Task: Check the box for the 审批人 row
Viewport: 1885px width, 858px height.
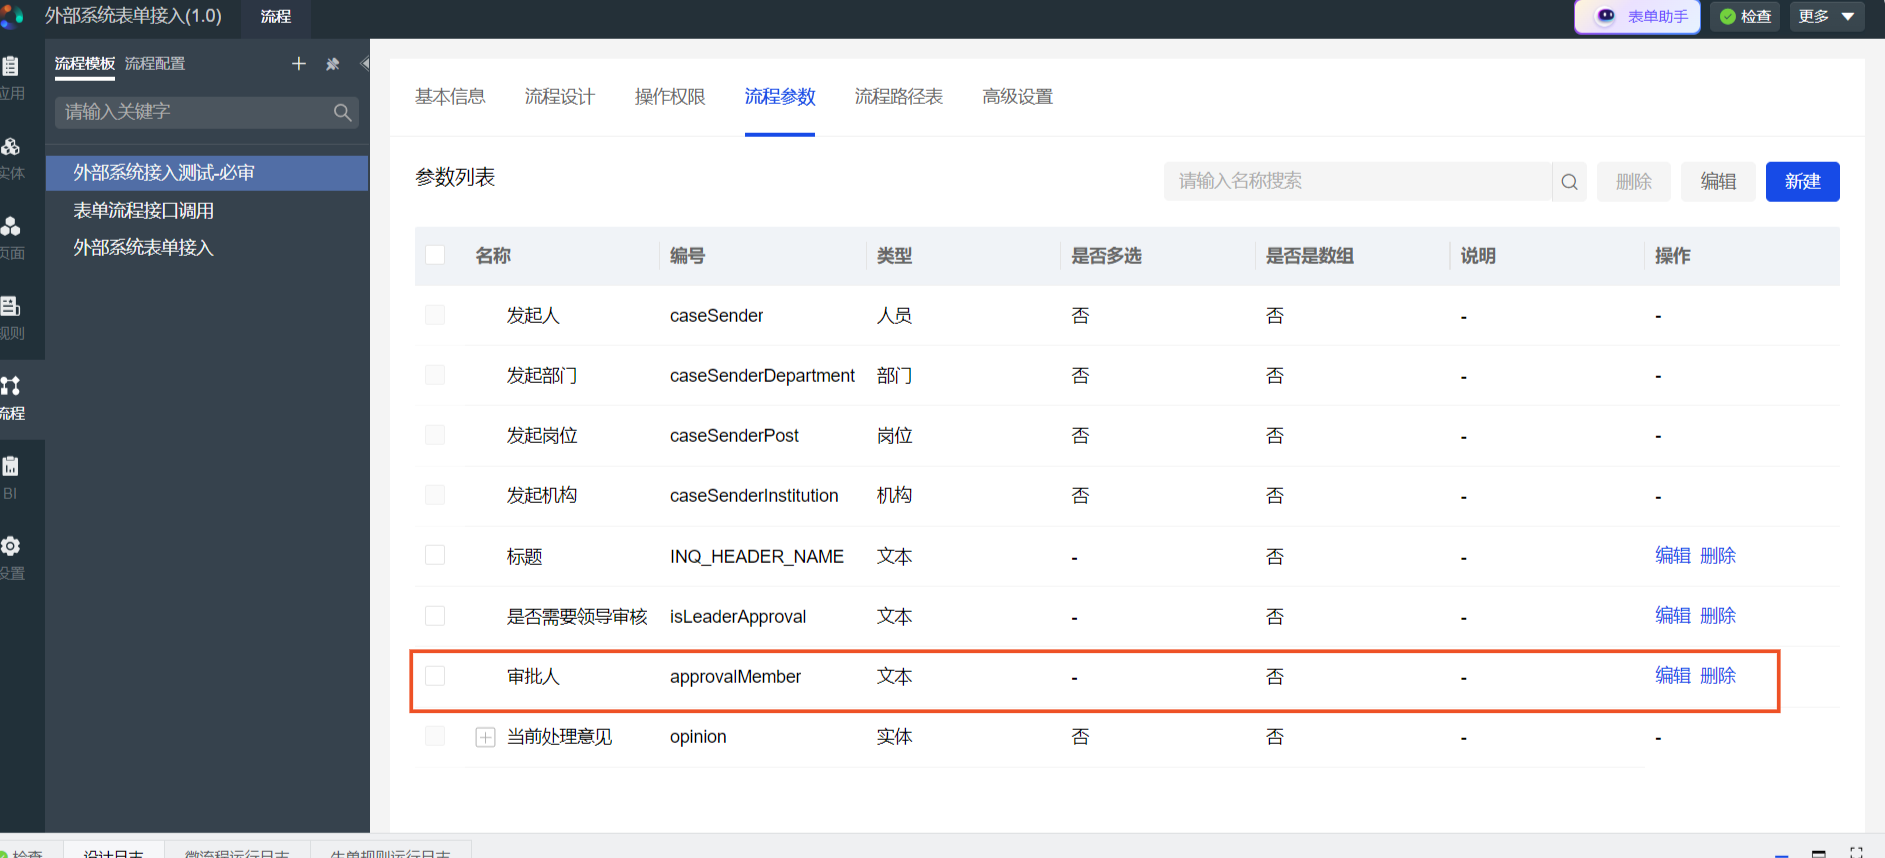Action: [x=435, y=676]
